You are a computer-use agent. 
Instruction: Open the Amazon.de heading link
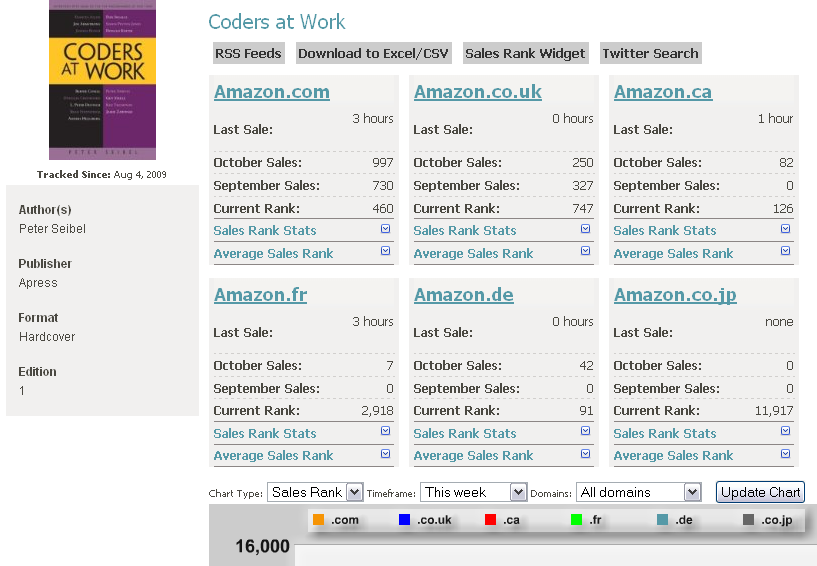pyautogui.click(x=464, y=295)
